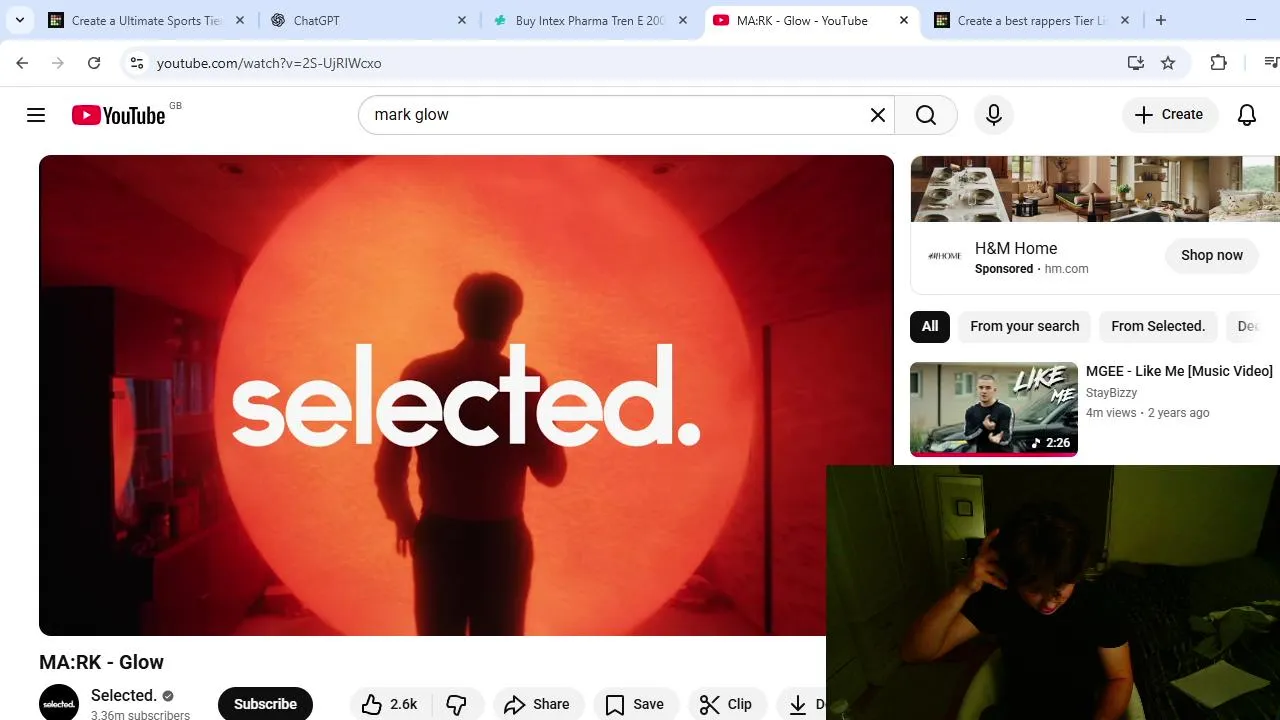Close the best rappers Tier List tab
The image size is (1280, 720).
(x=1125, y=20)
